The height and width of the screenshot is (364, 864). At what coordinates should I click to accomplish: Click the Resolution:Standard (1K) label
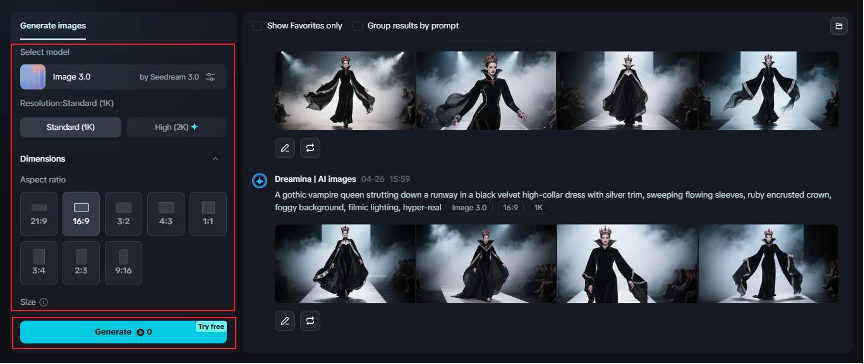pos(67,104)
